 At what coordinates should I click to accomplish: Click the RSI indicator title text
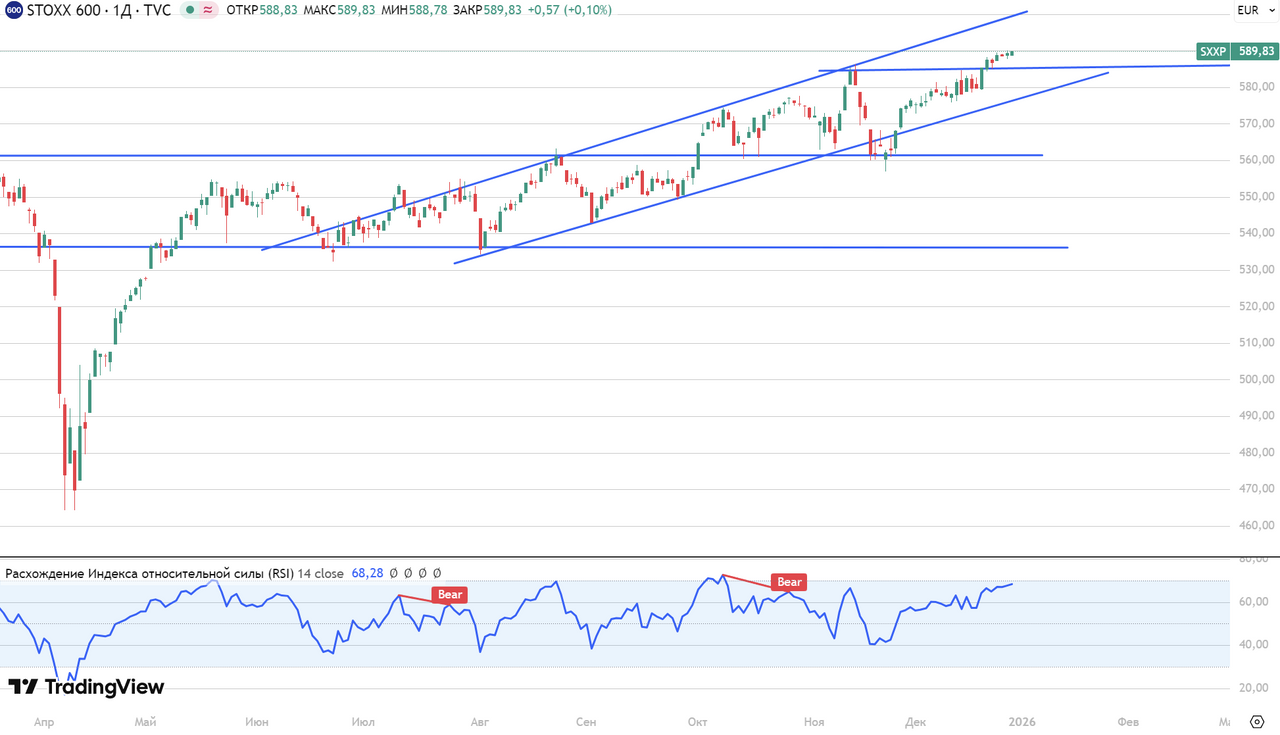[x=150, y=574]
